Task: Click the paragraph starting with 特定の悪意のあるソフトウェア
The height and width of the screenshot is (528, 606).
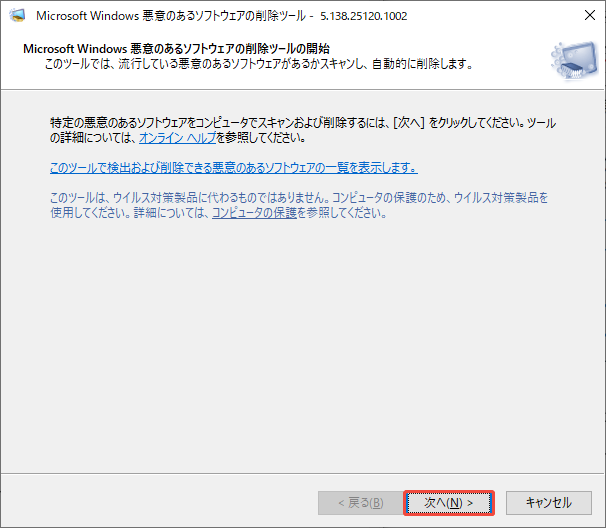Action: [x=303, y=130]
